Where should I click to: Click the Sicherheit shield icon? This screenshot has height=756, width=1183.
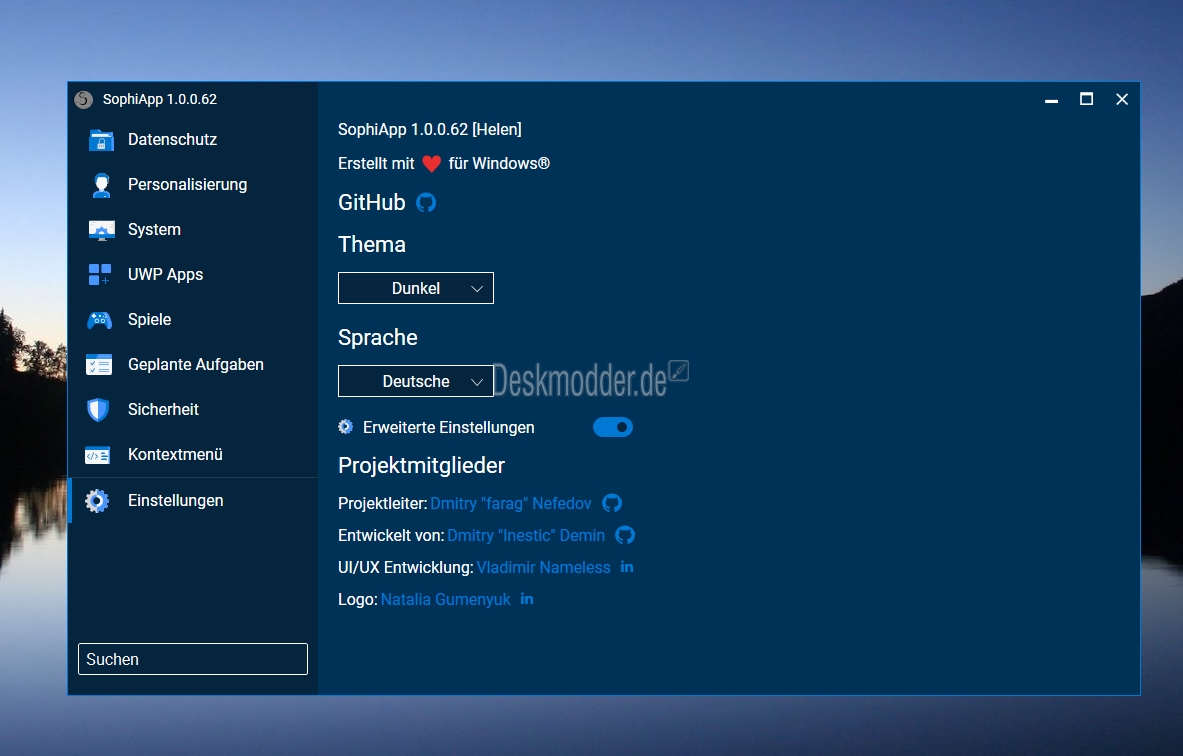coord(98,410)
